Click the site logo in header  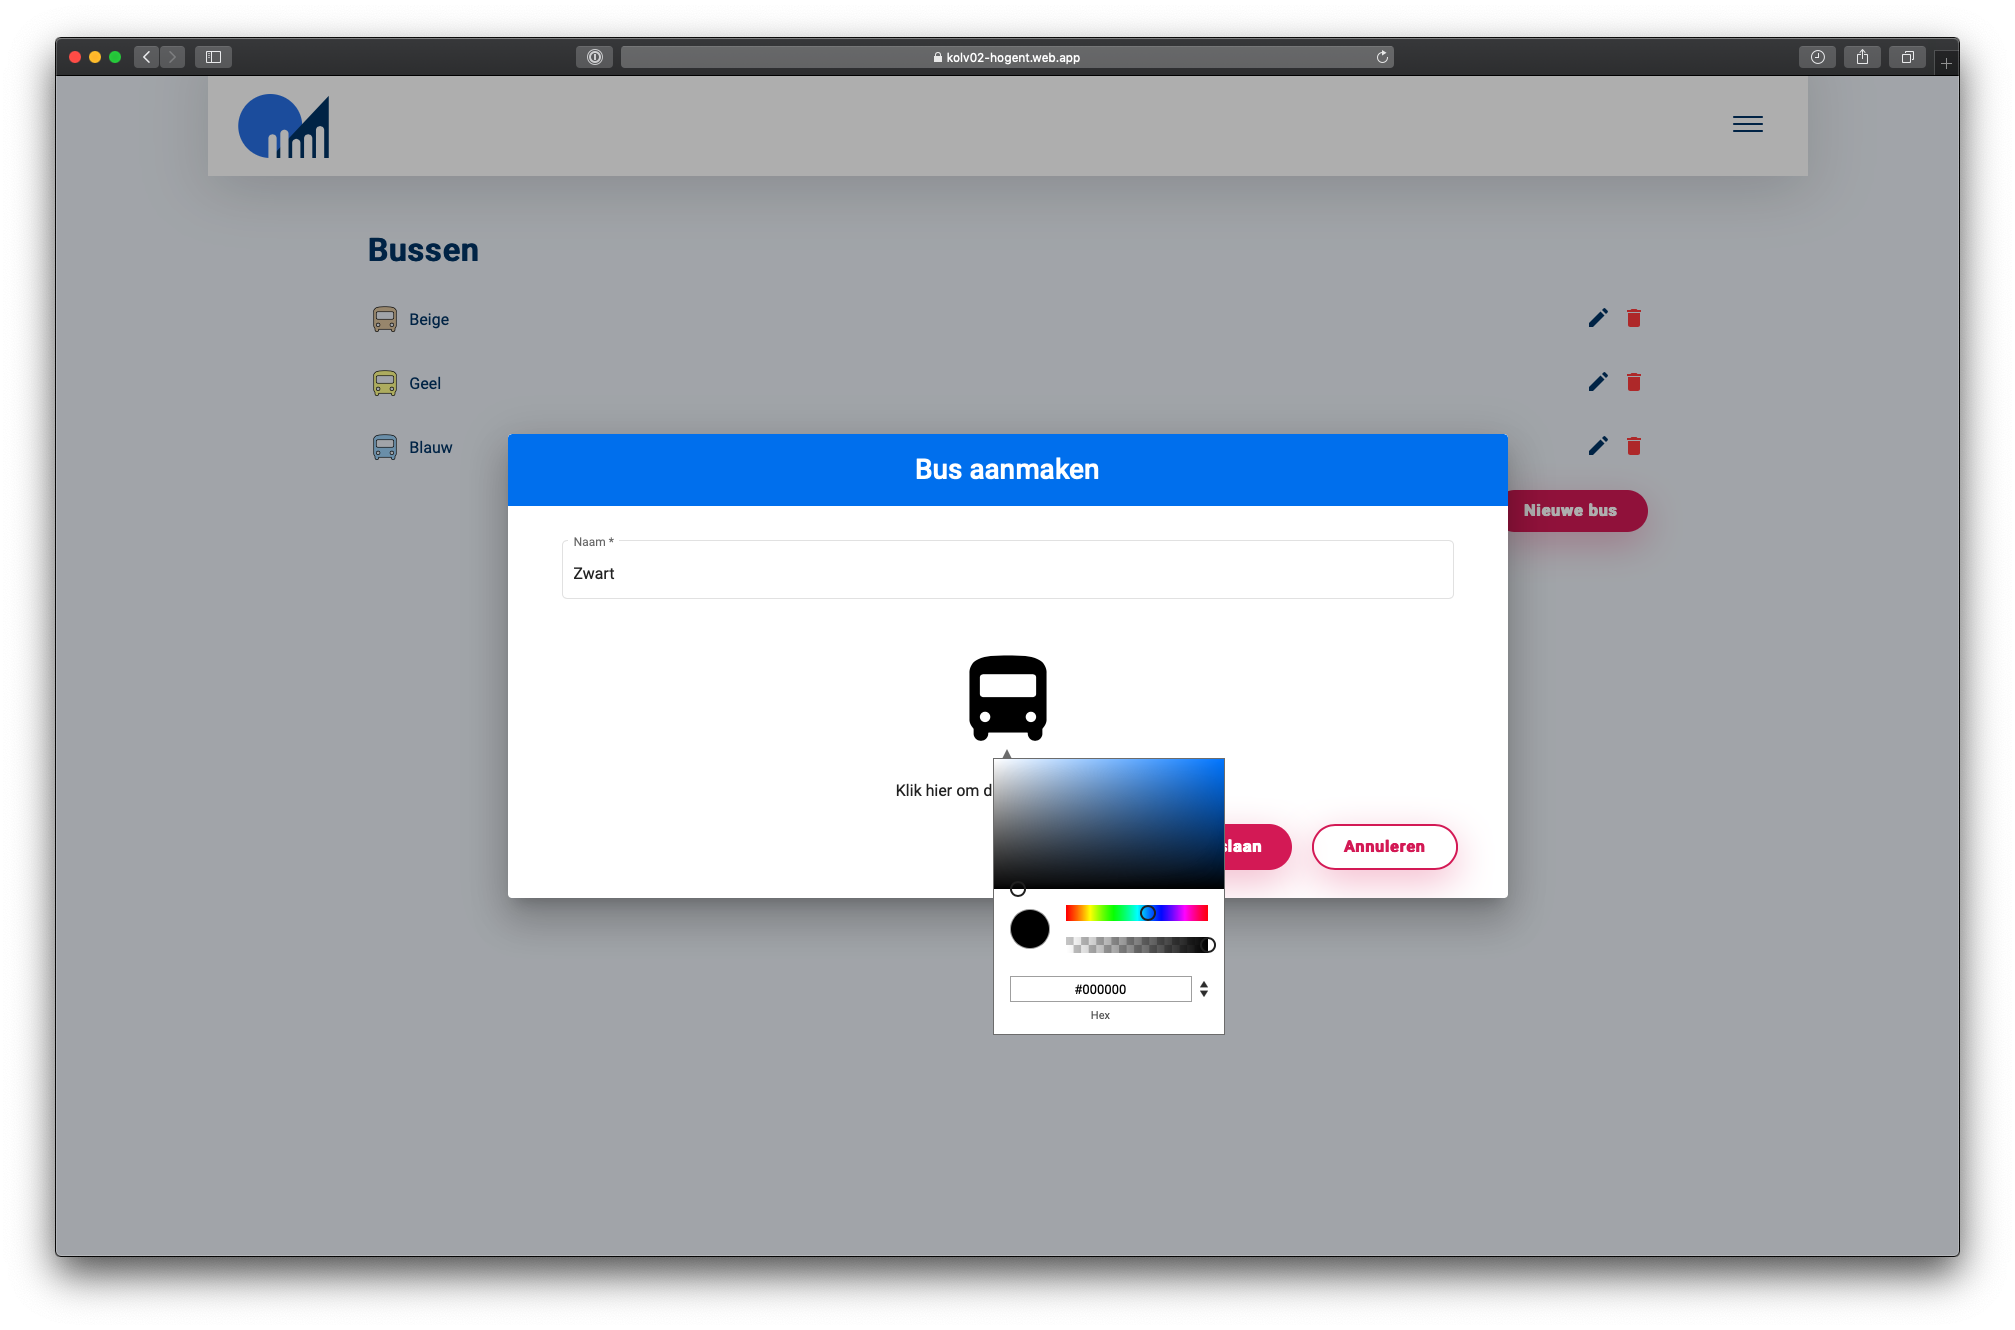pos(284,126)
